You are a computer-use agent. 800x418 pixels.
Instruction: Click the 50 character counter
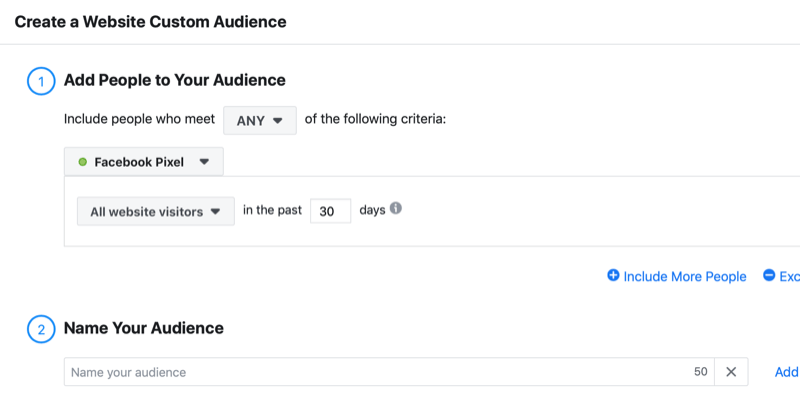click(x=700, y=372)
